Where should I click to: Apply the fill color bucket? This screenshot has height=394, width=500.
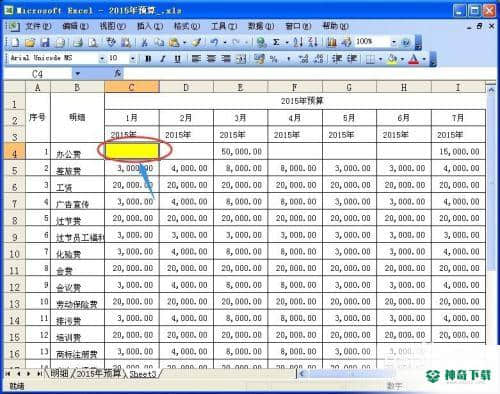pos(393,59)
